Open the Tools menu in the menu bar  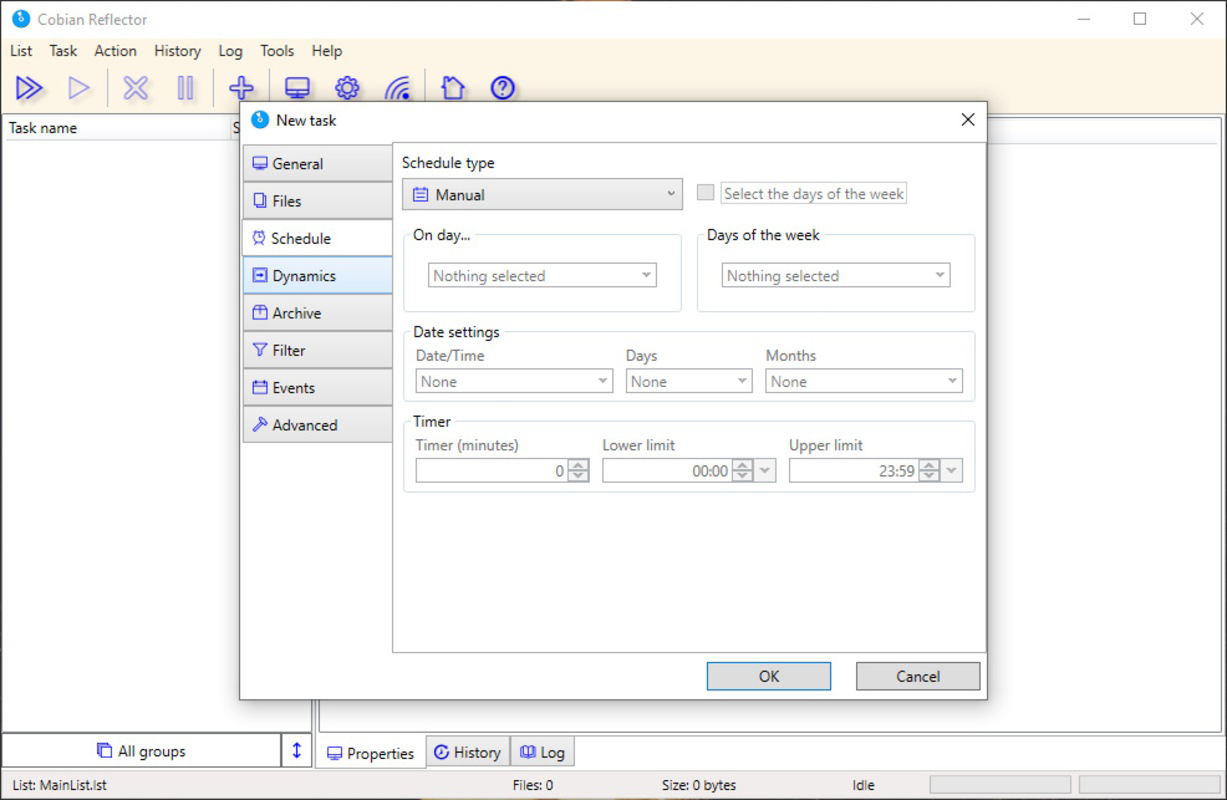click(277, 51)
